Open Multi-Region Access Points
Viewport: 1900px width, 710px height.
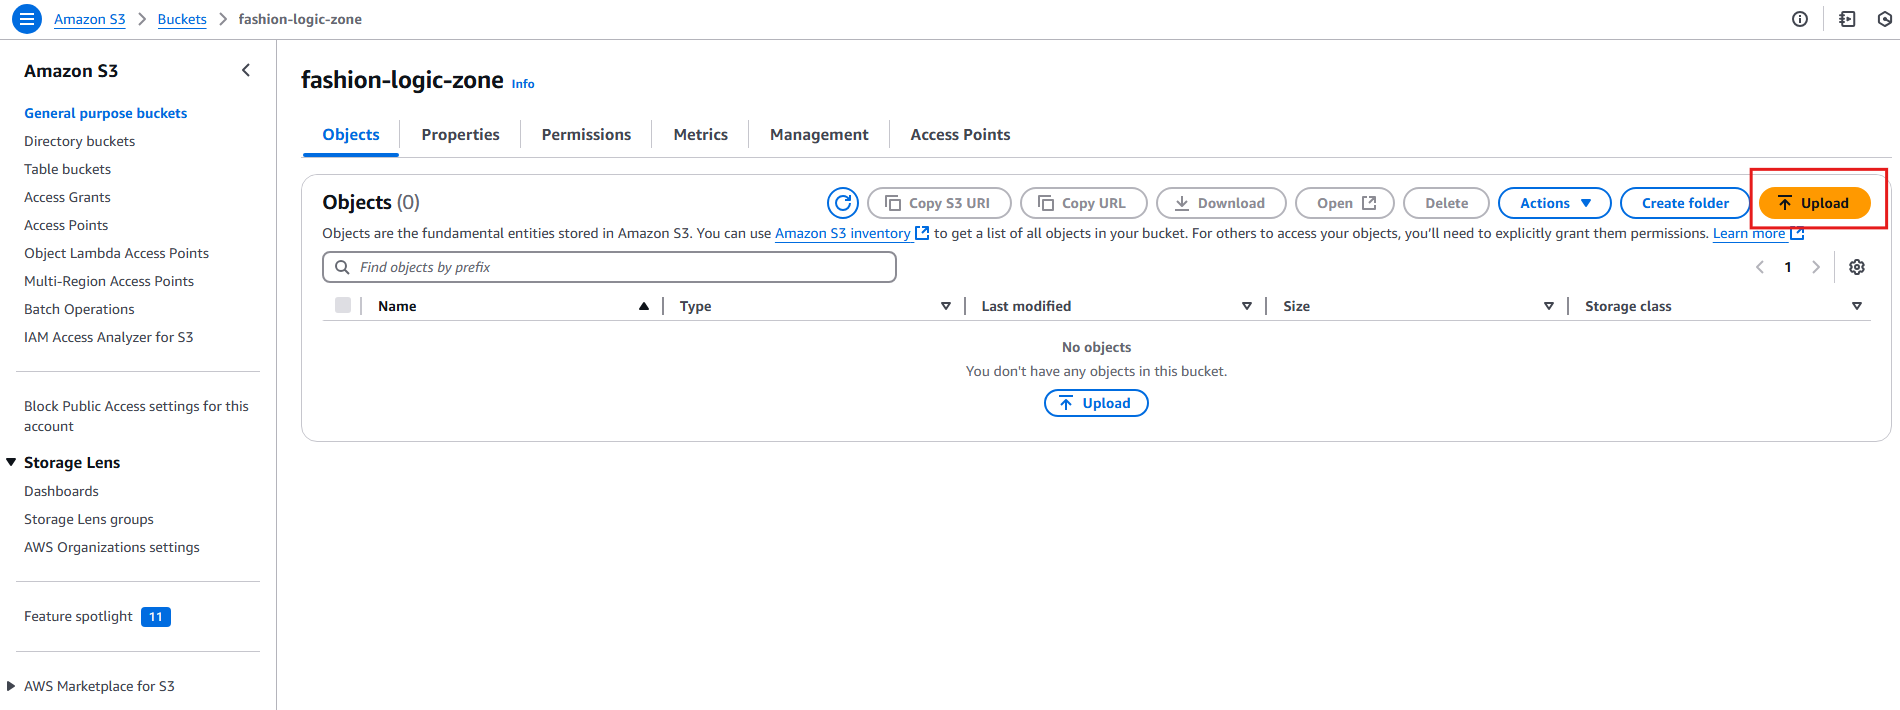coord(109,281)
